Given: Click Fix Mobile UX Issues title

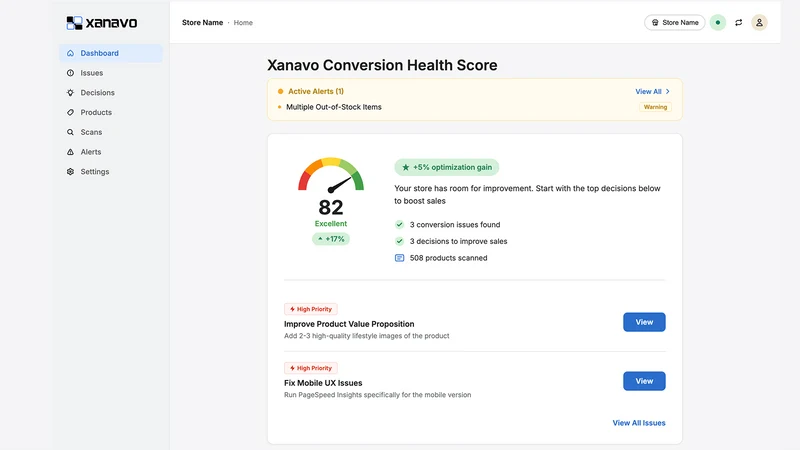Looking at the screenshot, I should click(323, 383).
